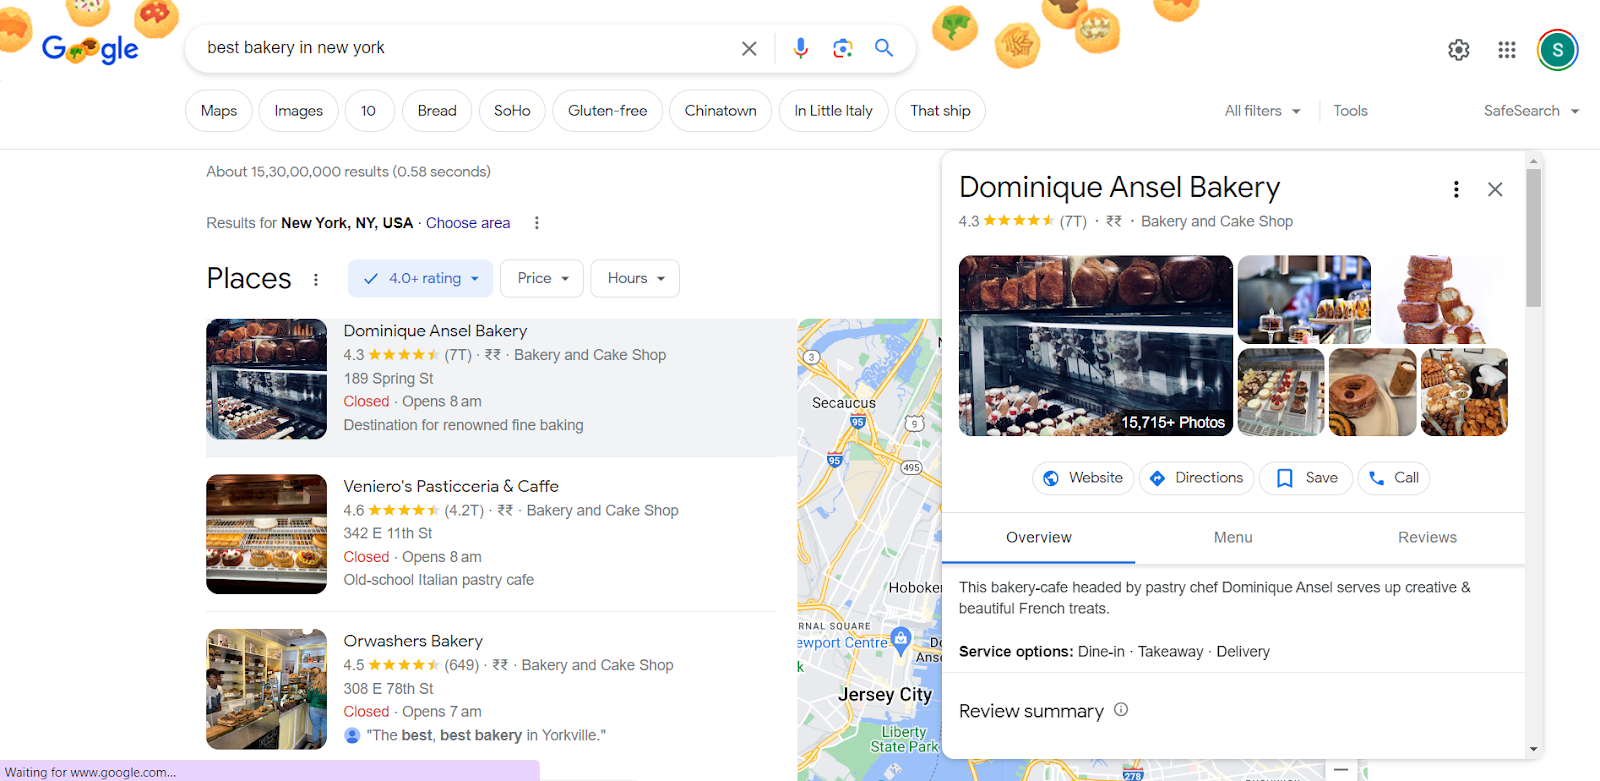Open Google apps grid icon
The image size is (1600, 781).
point(1507,50)
